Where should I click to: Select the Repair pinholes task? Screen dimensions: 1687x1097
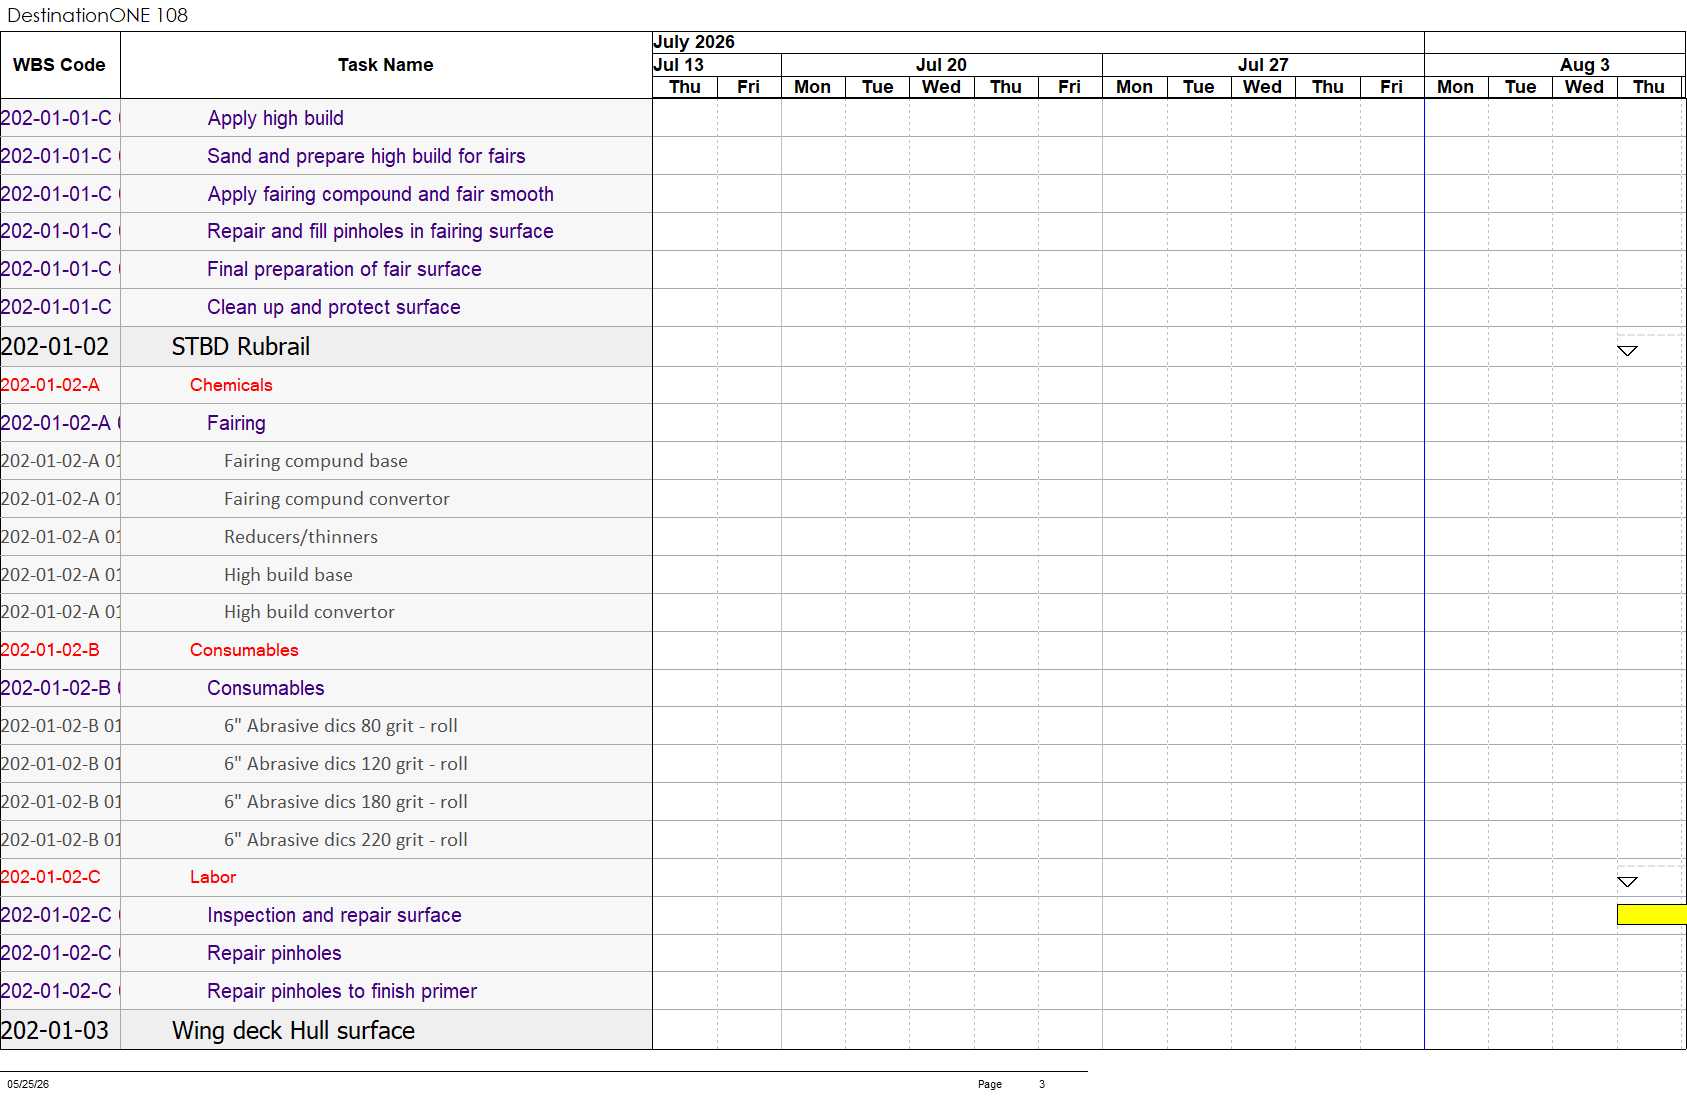(274, 953)
